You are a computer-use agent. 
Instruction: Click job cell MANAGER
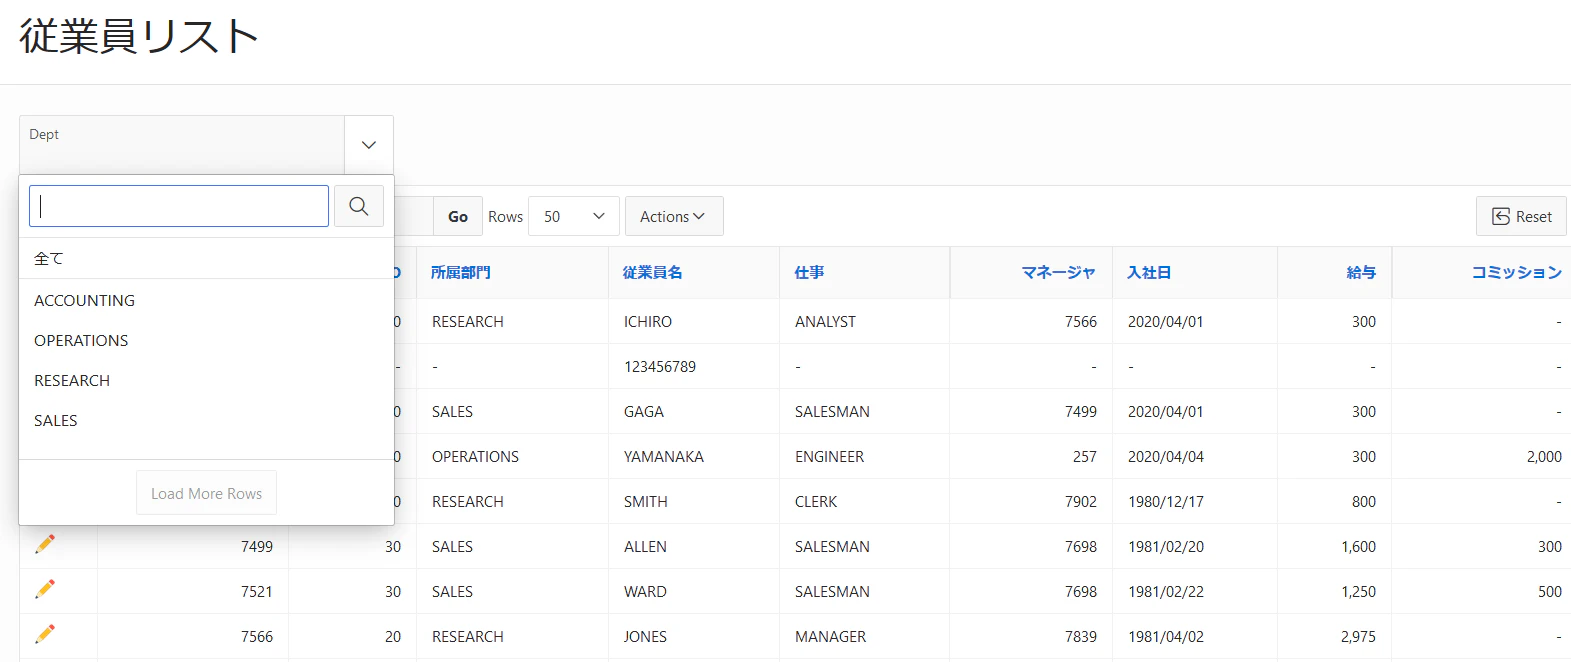pyautogui.click(x=830, y=636)
